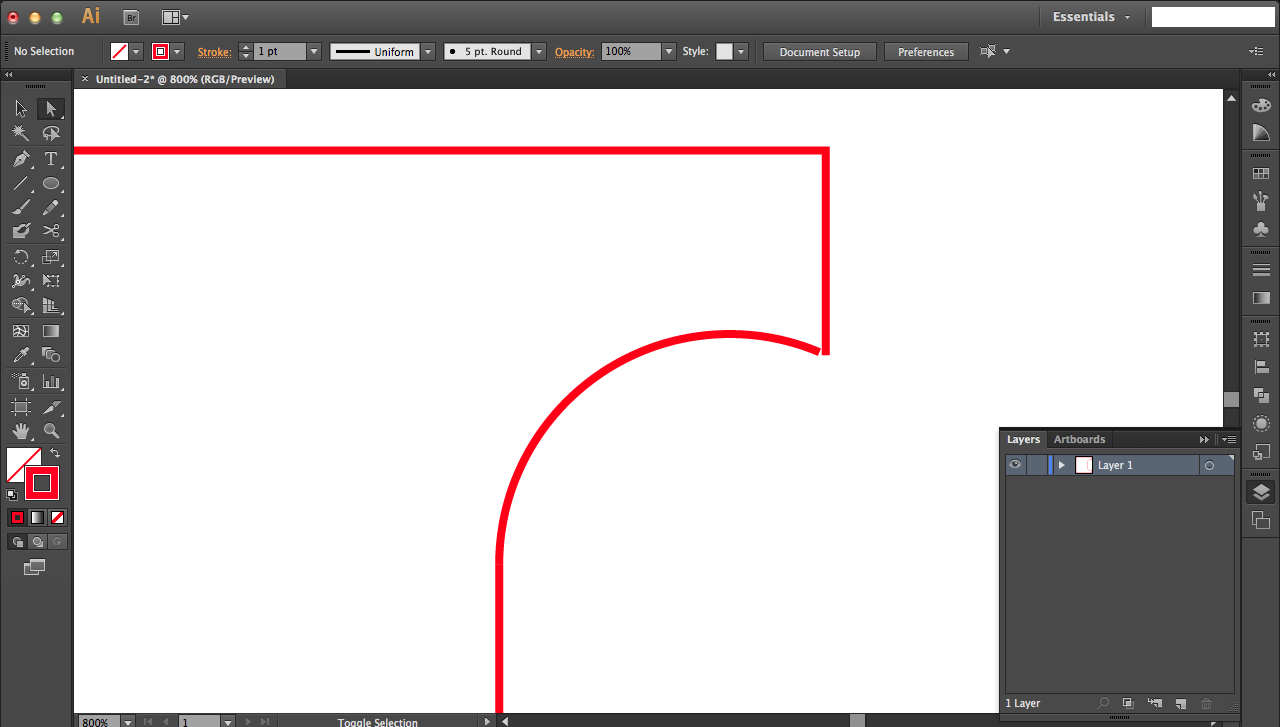Select the Gradient tool
The height and width of the screenshot is (727, 1280).
pyautogui.click(x=51, y=331)
